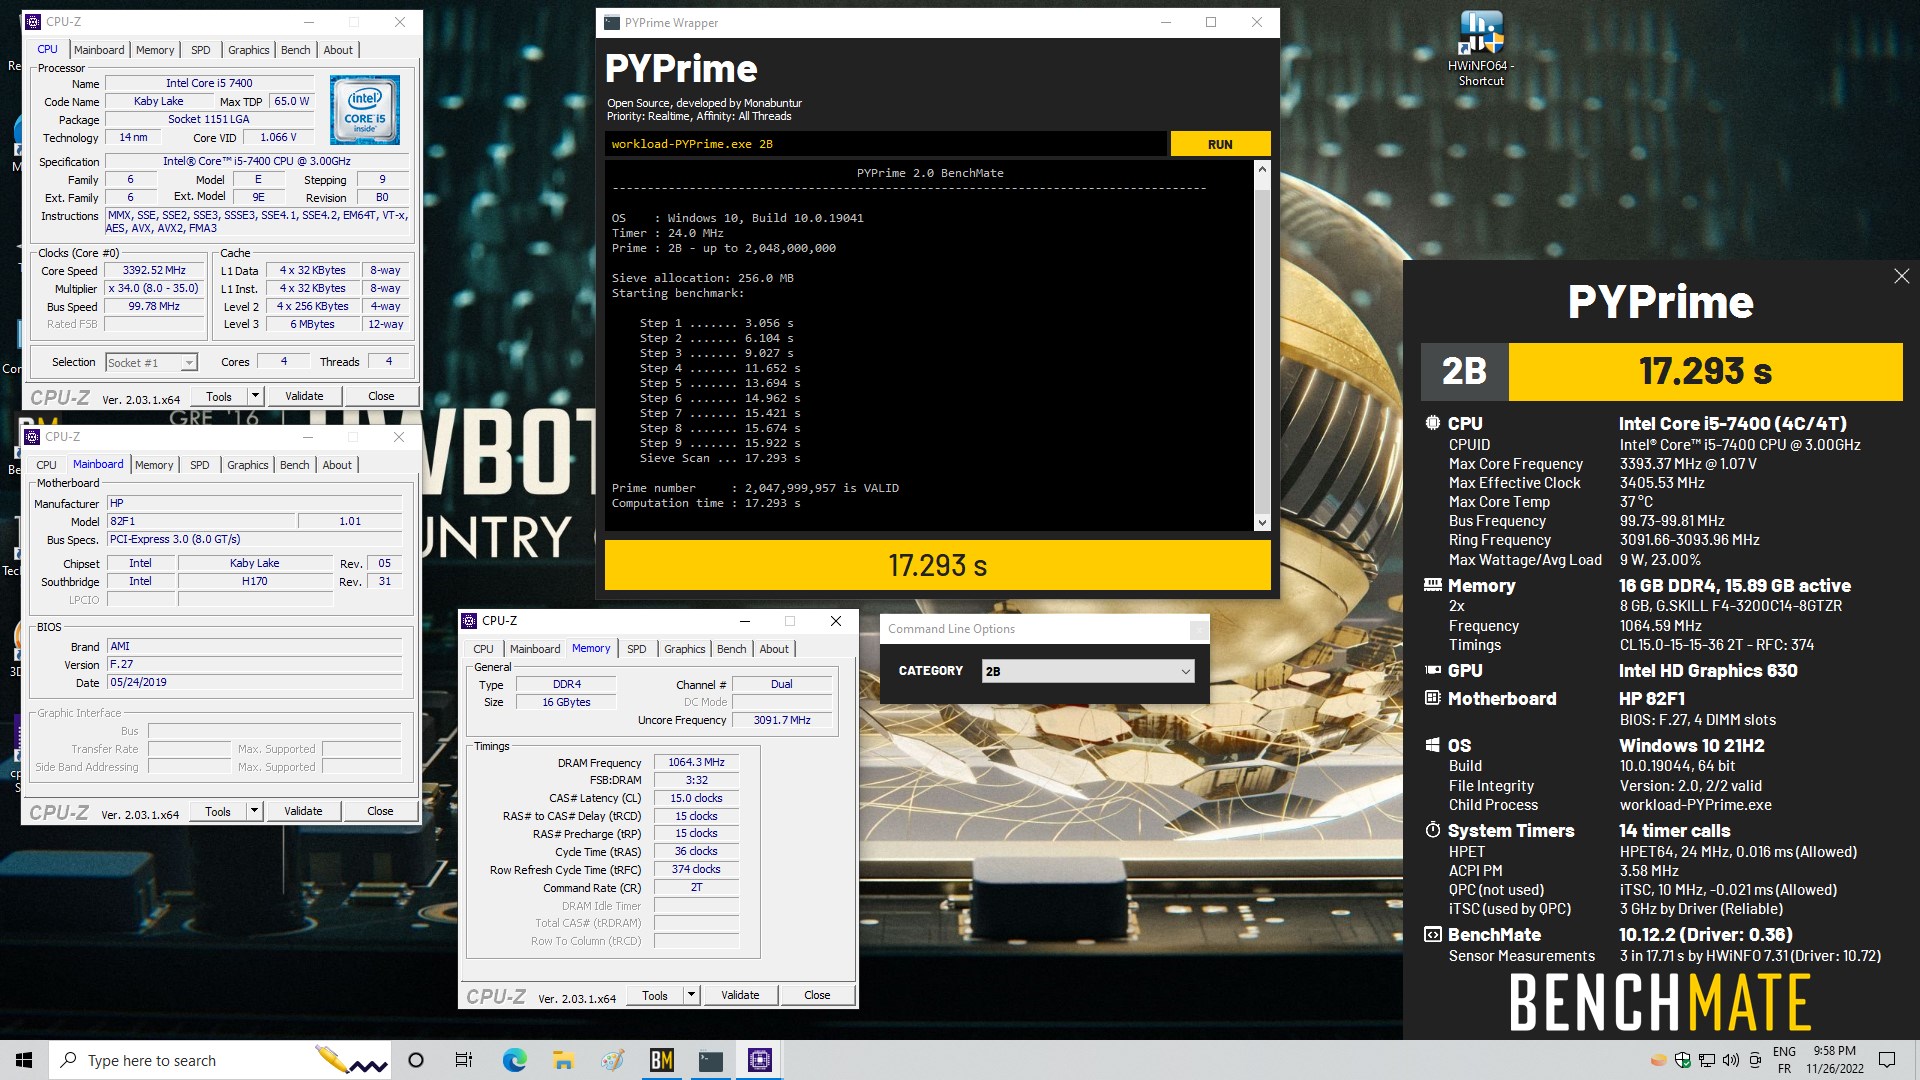Click the yellow RUN button in PYPrime
This screenshot has width=1920, height=1080.
1220,144
